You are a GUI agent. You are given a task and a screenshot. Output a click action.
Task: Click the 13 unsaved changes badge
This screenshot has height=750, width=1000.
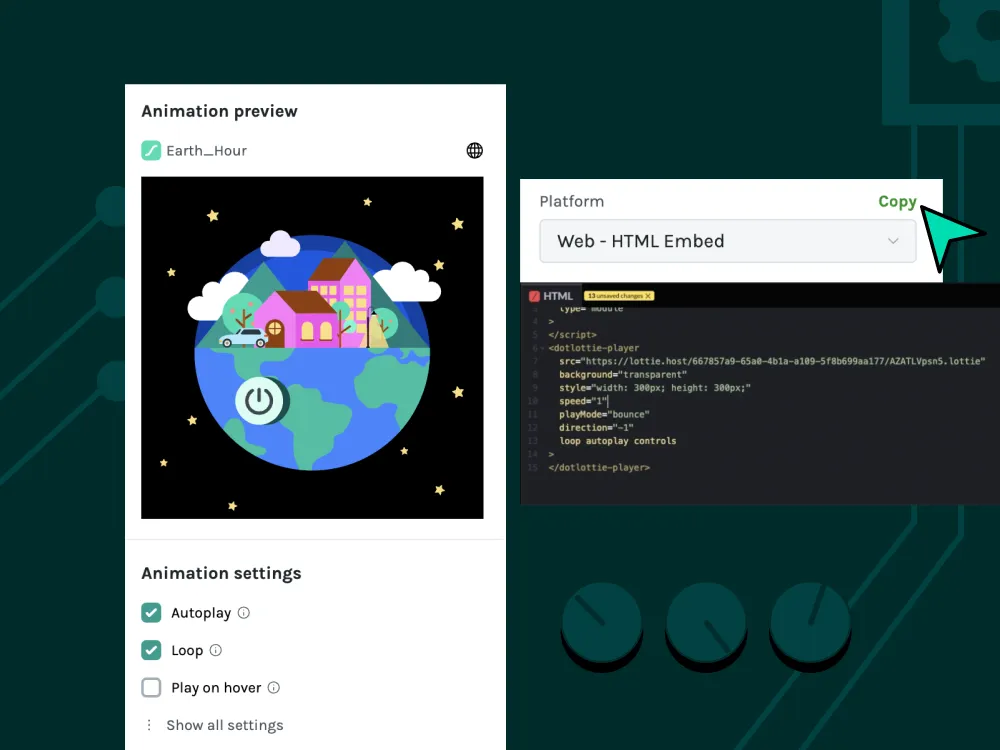(x=619, y=296)
